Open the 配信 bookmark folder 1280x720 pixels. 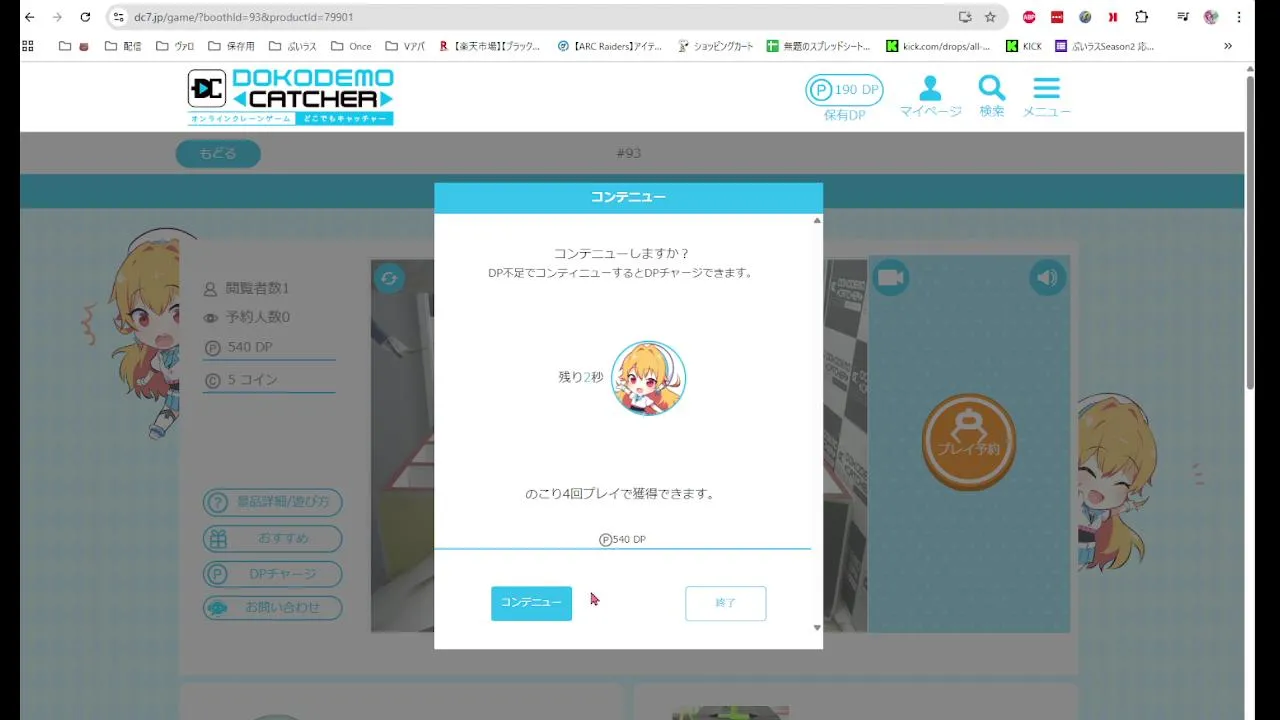pos(123,46)
